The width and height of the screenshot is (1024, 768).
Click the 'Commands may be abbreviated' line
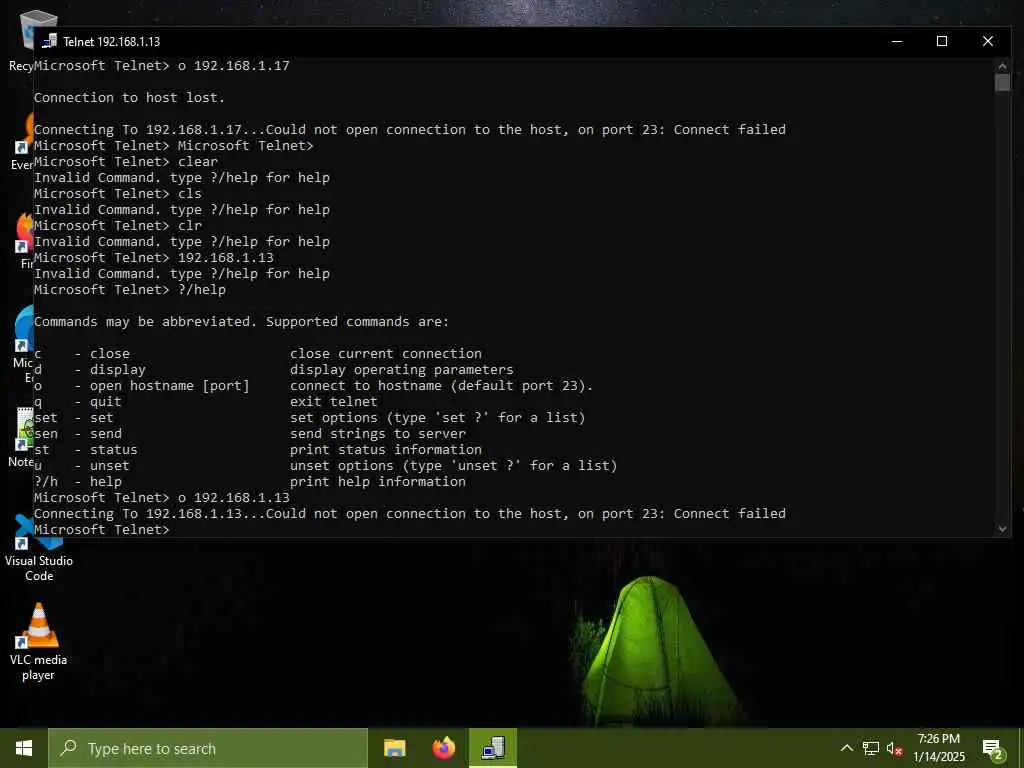coord(242,321)
